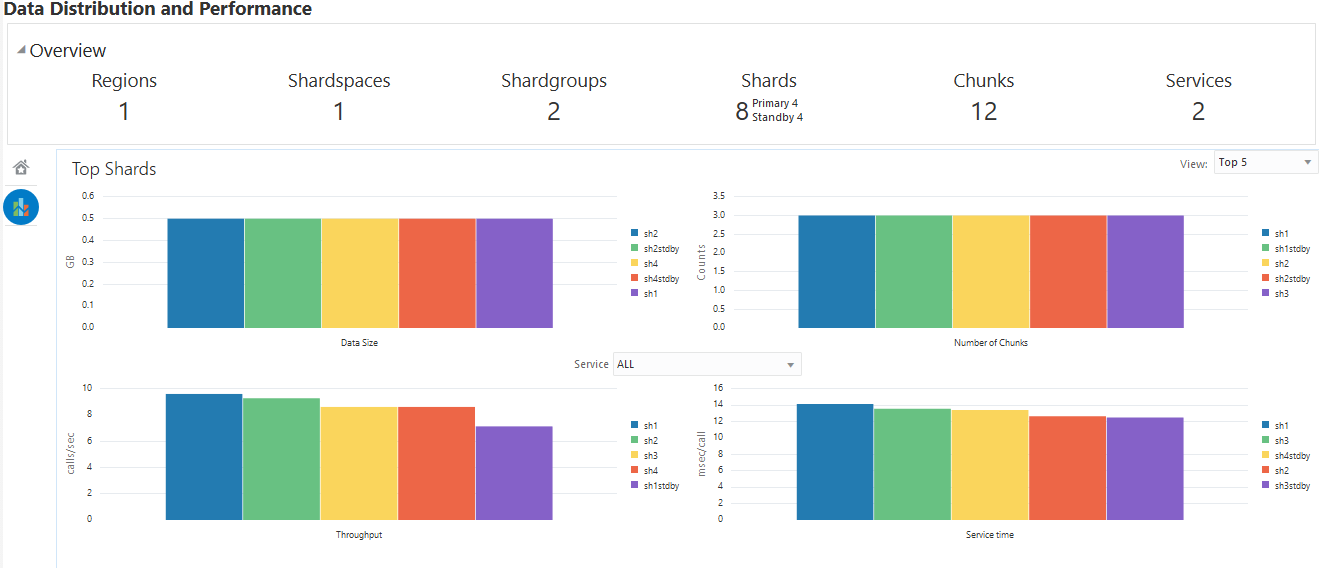Select the red sh2stdby bar in Number of Chunks
This screenshot has width=1319, height=568.
pos(1068,271)
